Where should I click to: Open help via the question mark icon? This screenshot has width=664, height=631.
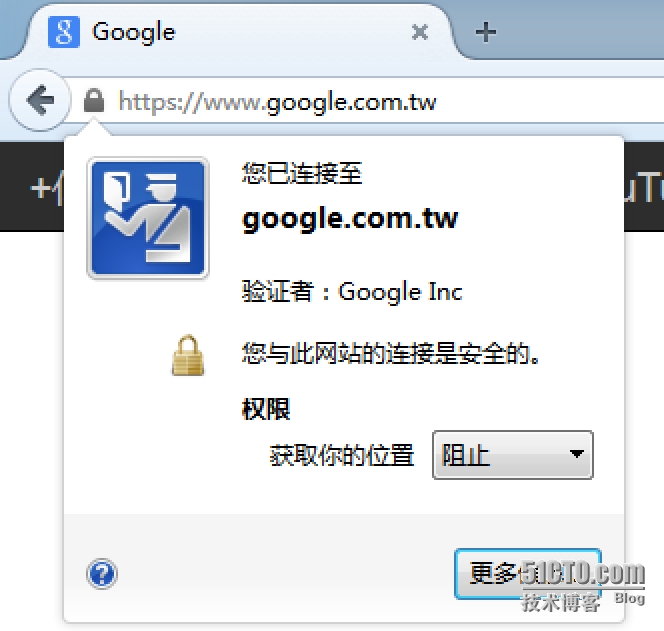click(102, 574)
